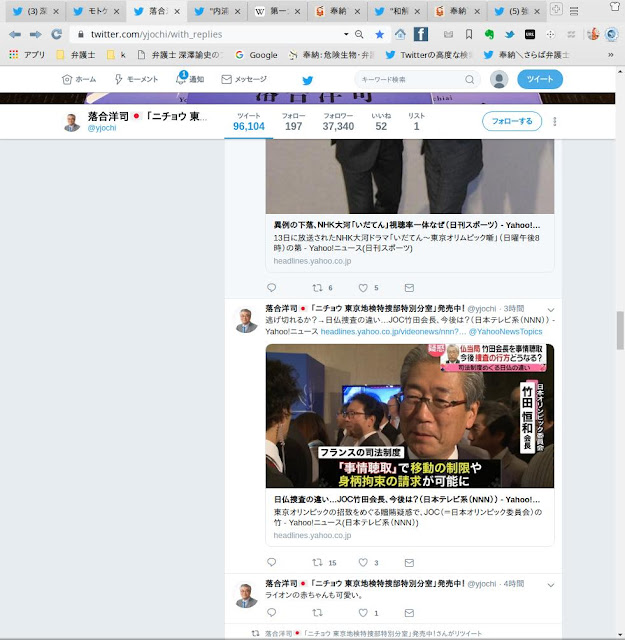Image resolution: width=625 pixels, height=640 pixels.
Task: Open the Facebook extension icon
Action: [x=421, y=34]
